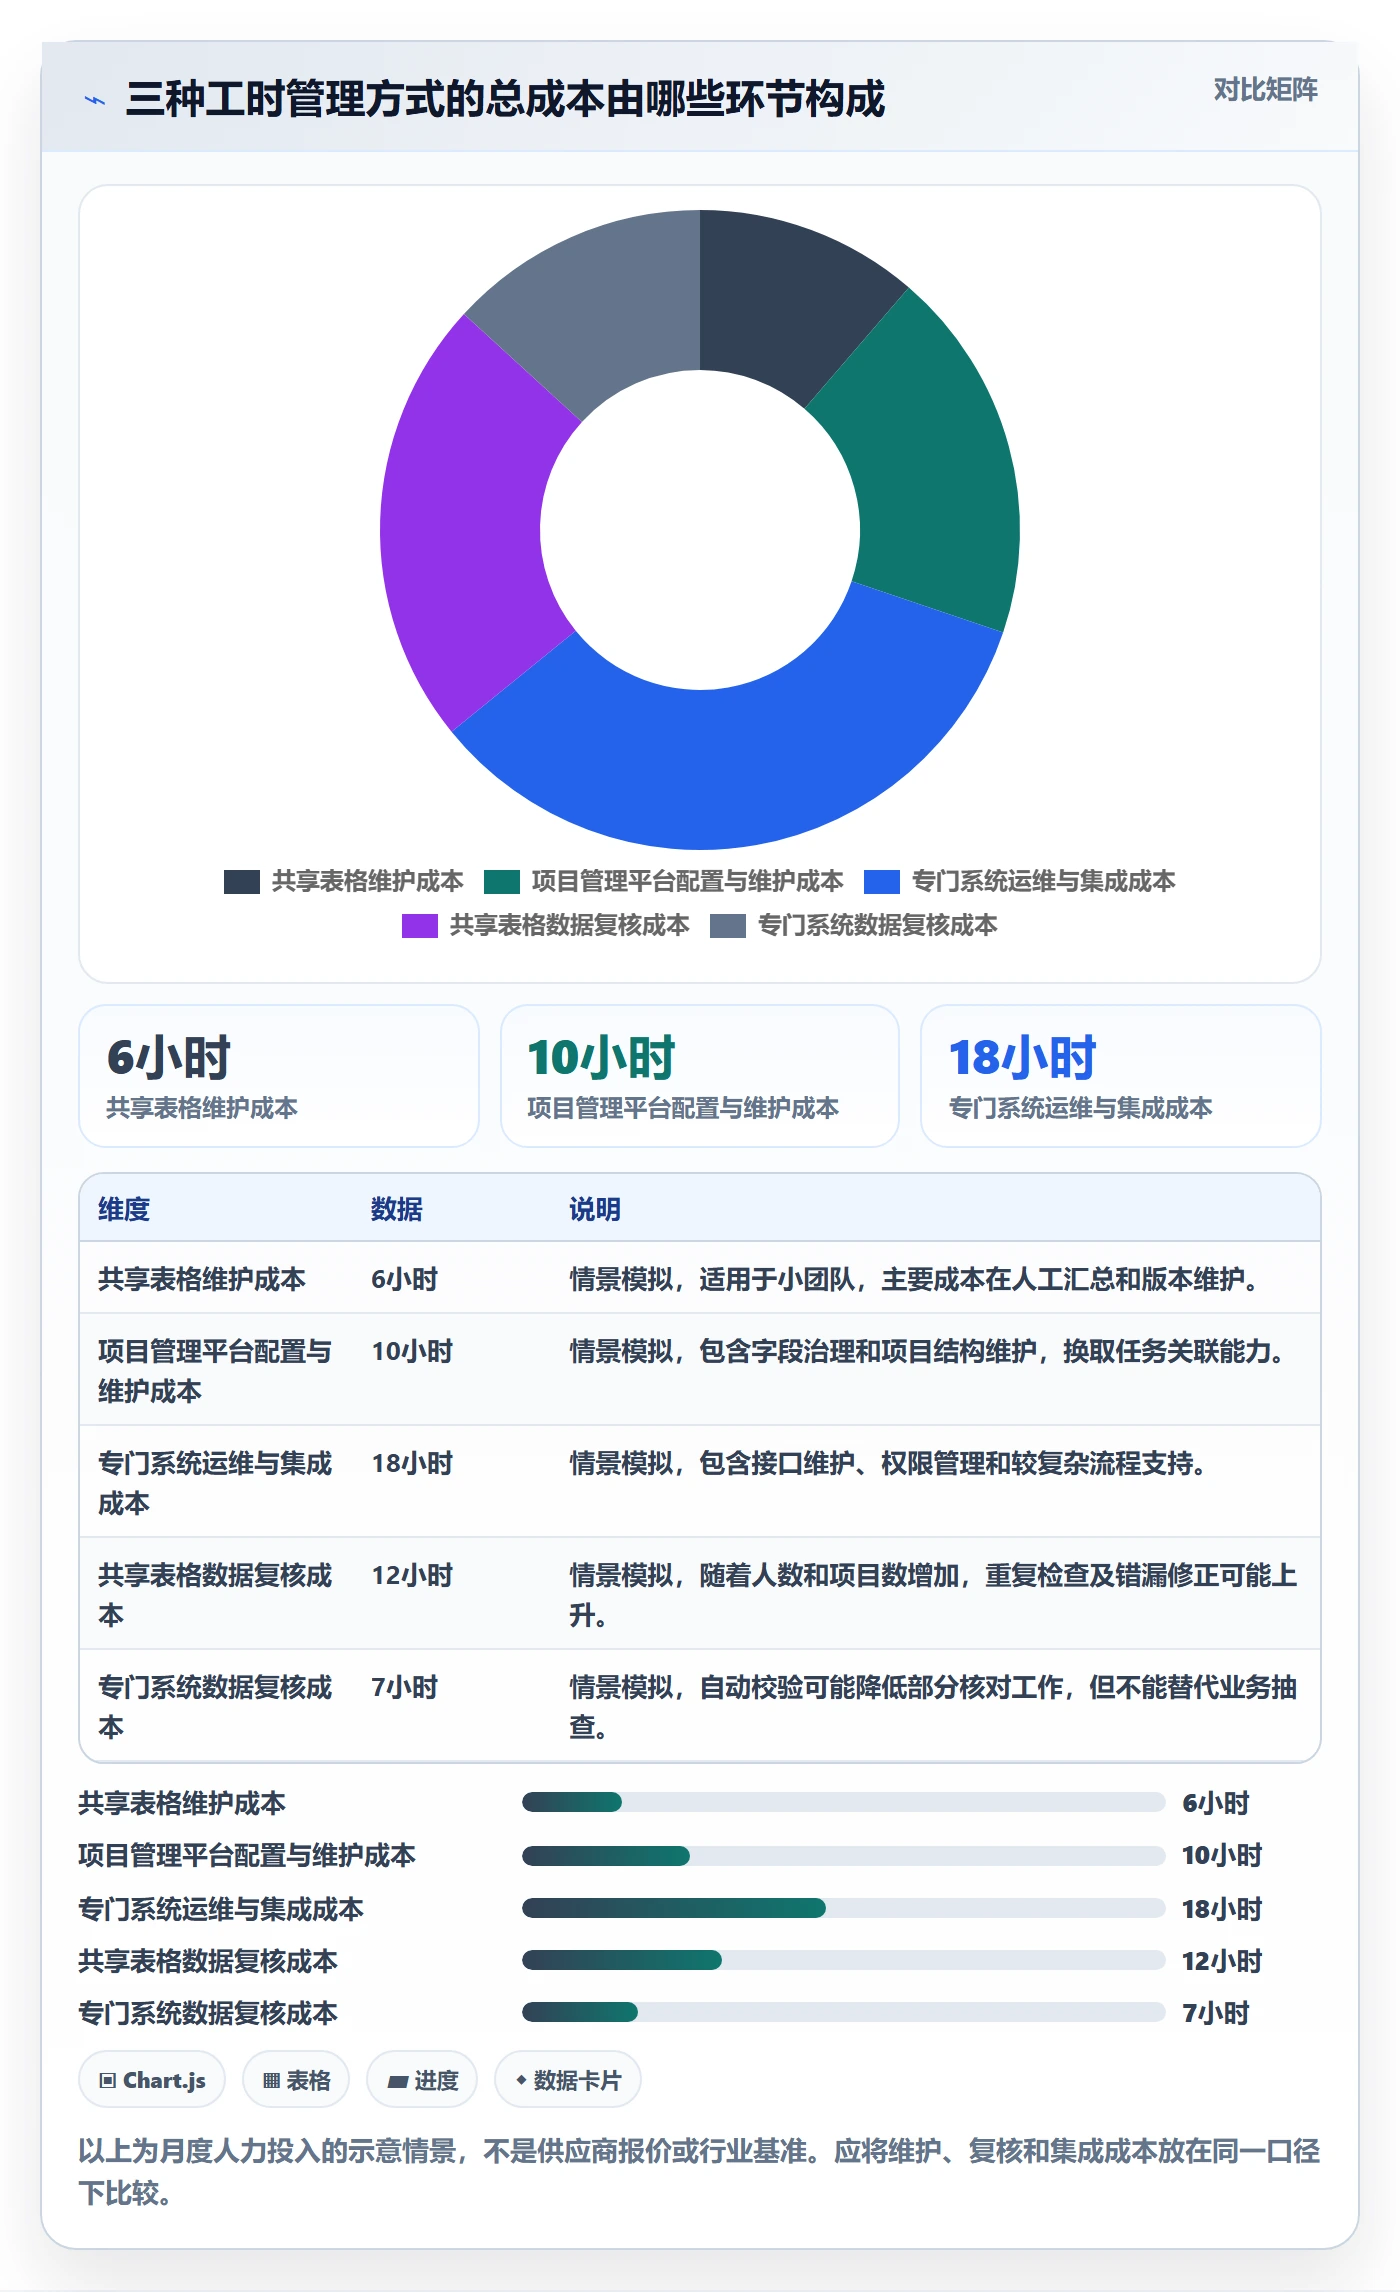The height and width of the screenshot is (2292, 1400).
Task: Click the 共享表格数据复核成本 progress bar
Action: point(844,1960)
